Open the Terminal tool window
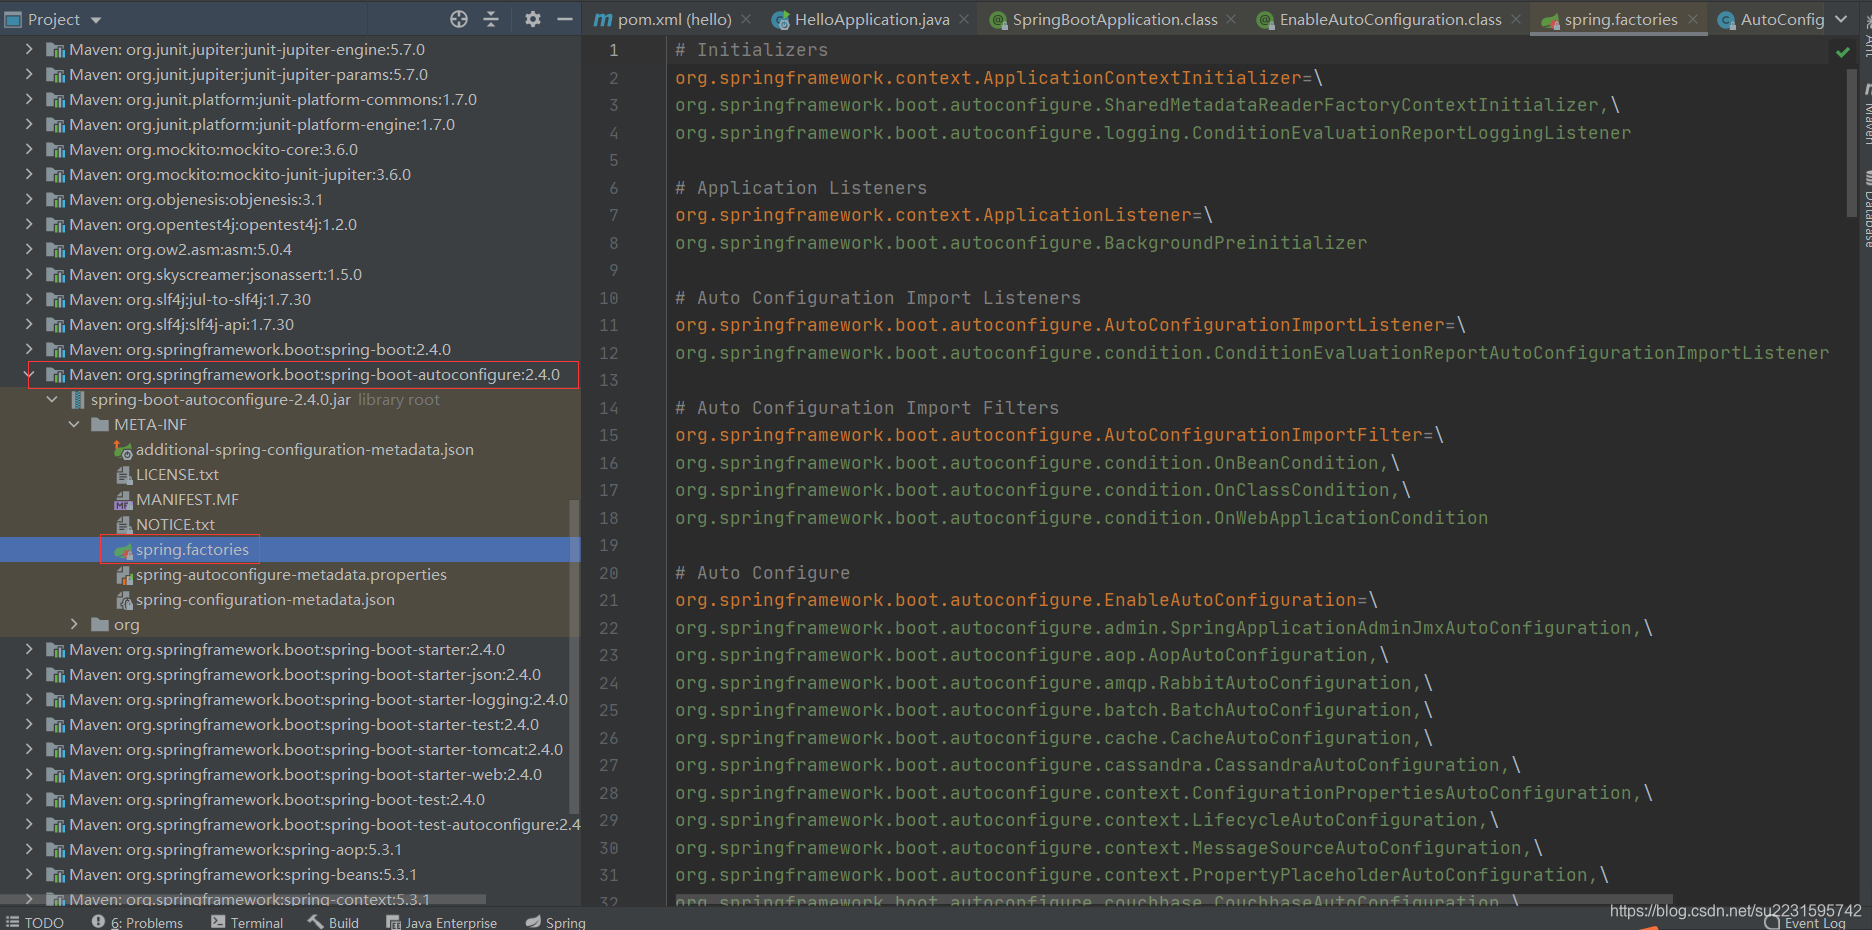The height and width of the screenshot is (930, 1872). (x=247, y=922)
